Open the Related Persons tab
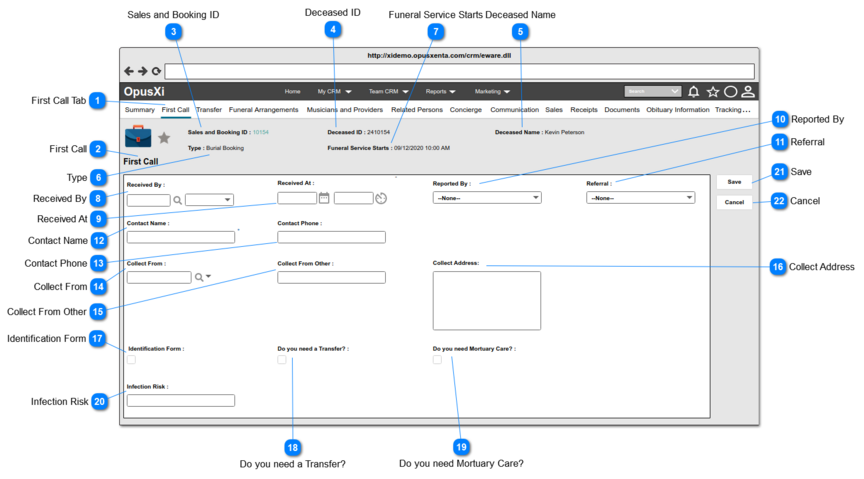This screenshot has height=479, width=864. click(417, 110)
